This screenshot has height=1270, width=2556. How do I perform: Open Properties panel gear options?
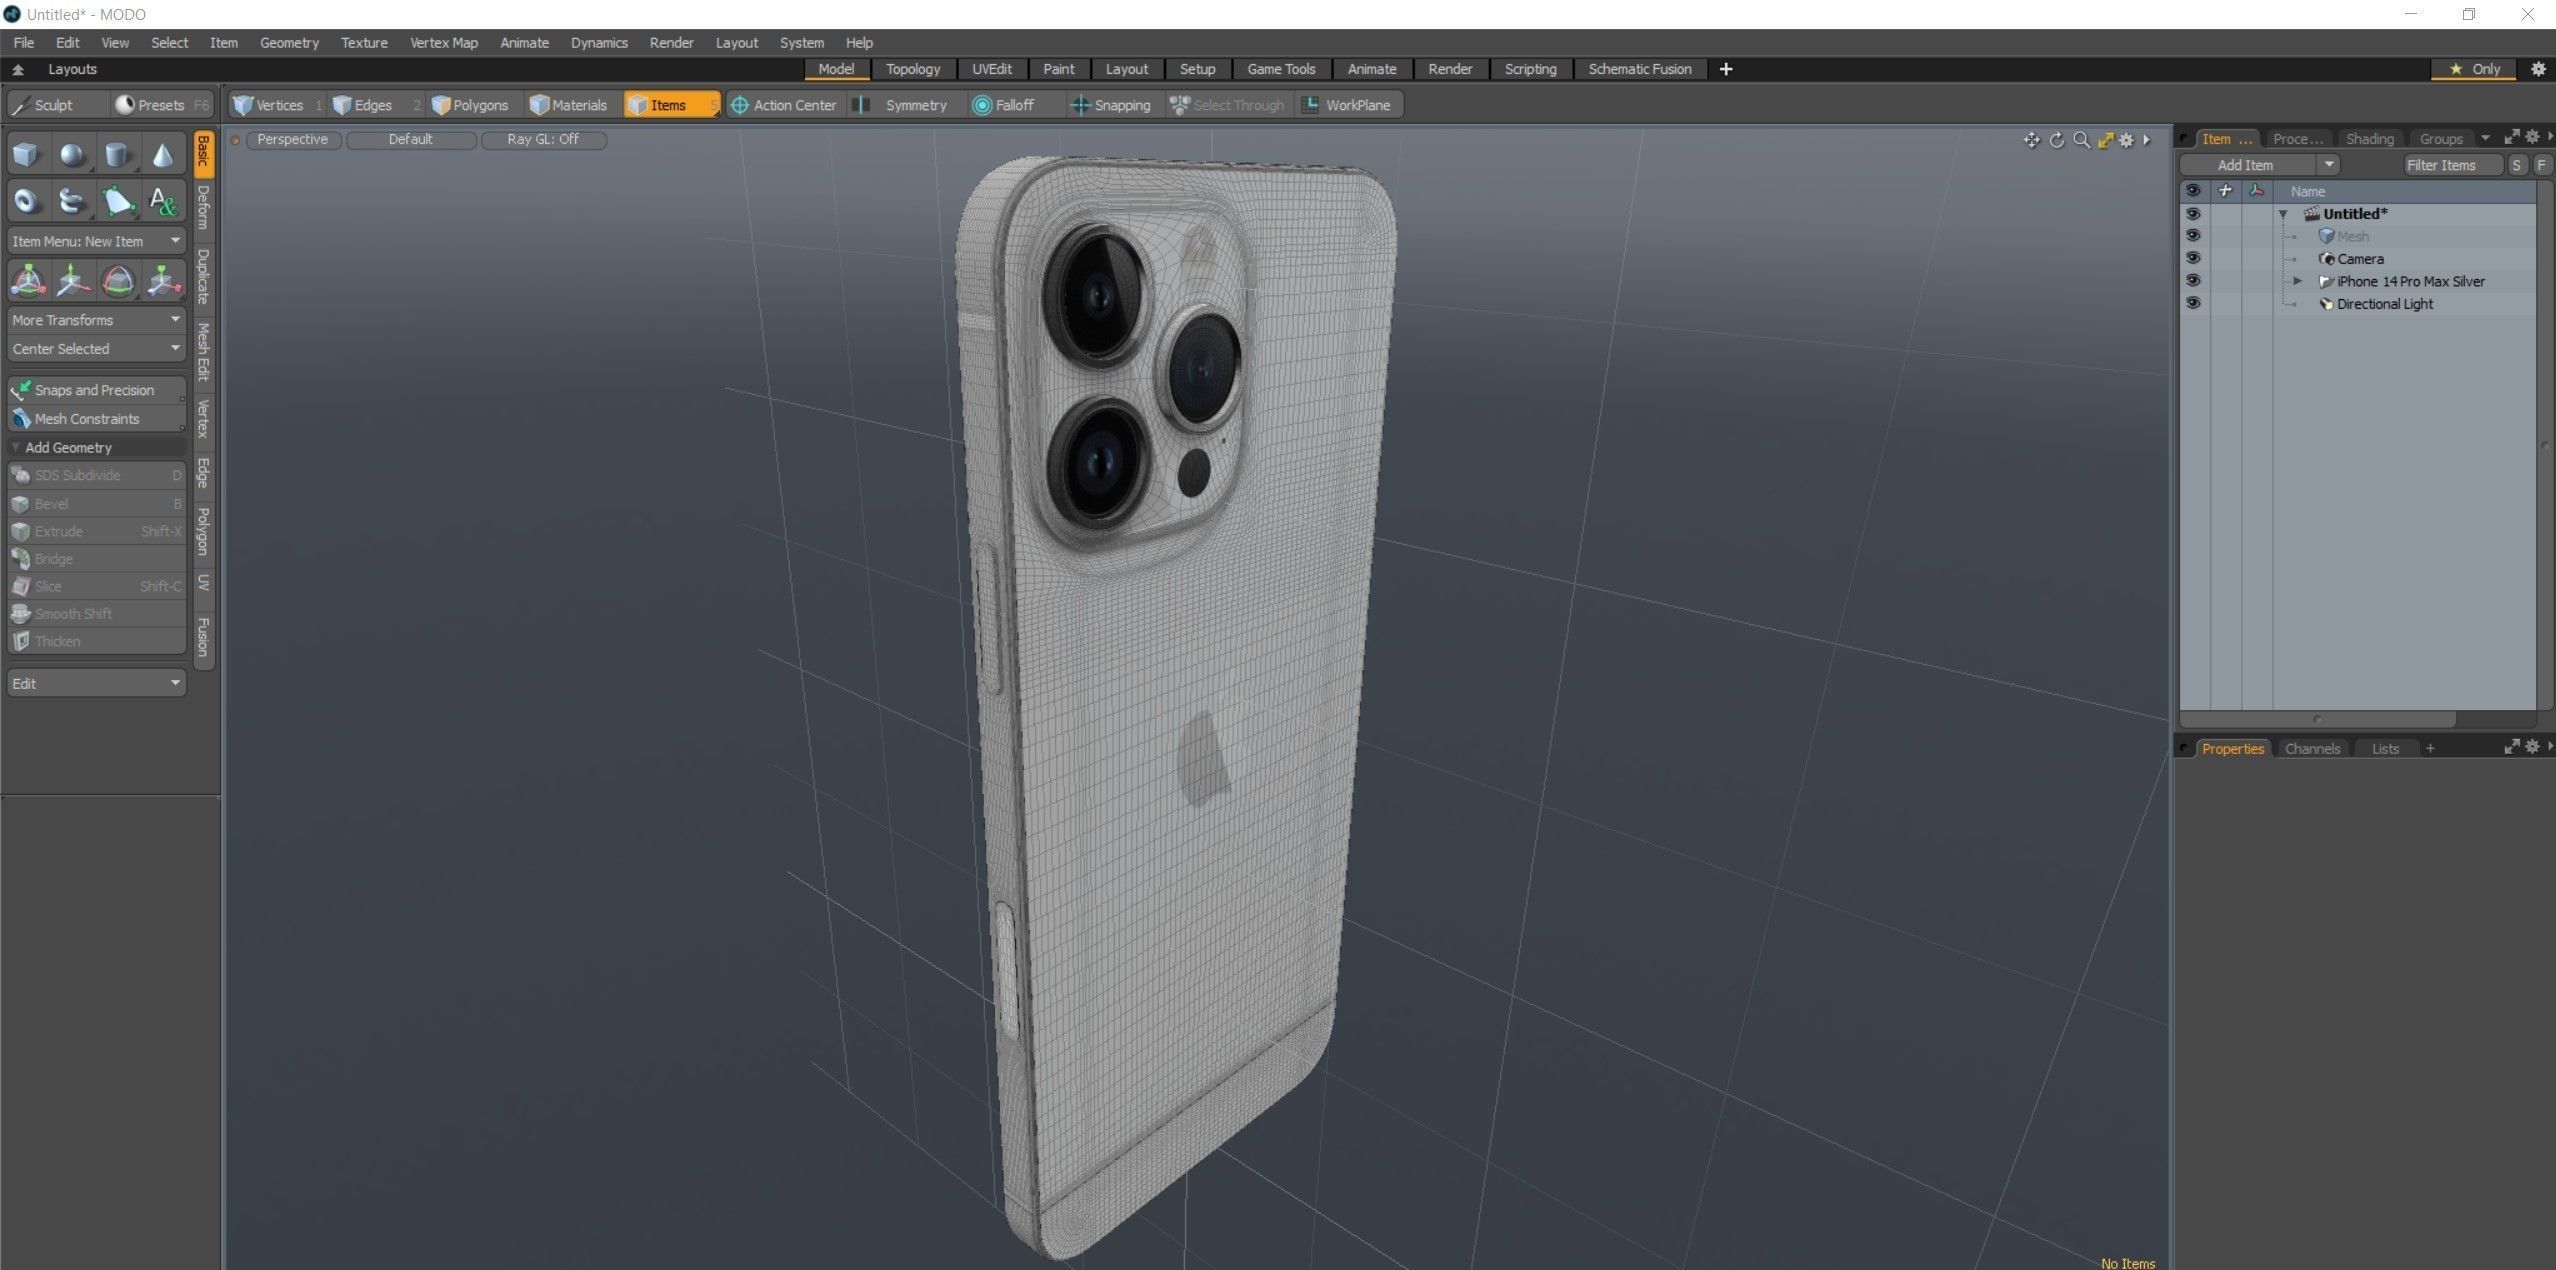point(2532,747)
